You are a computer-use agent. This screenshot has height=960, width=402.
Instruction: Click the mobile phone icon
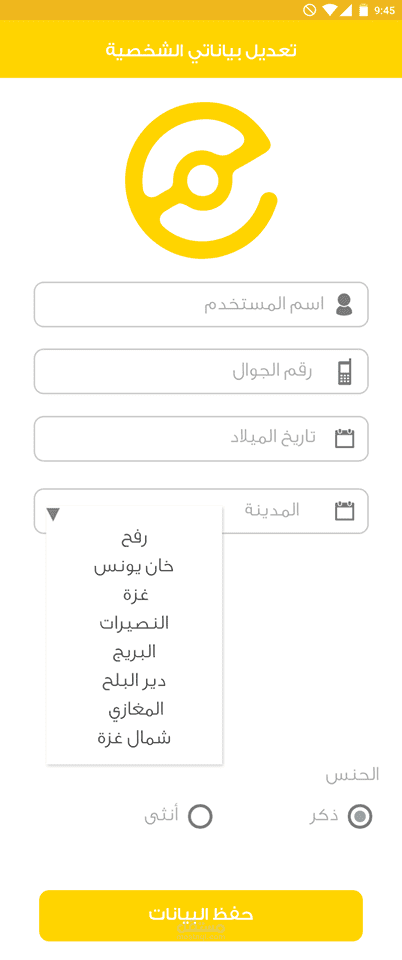click(x=345, y=372)
